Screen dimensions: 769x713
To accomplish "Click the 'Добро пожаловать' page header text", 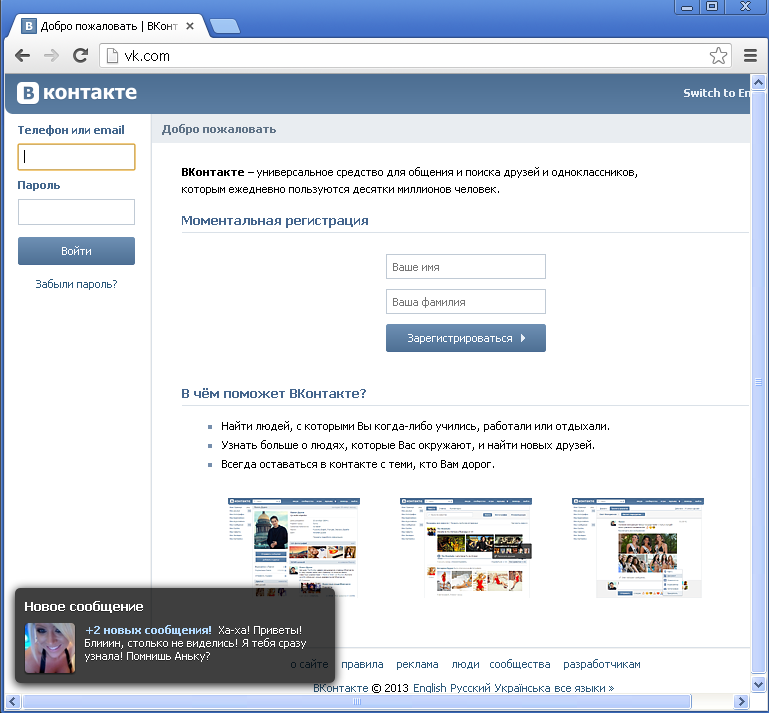I will [x=219, y=129].
